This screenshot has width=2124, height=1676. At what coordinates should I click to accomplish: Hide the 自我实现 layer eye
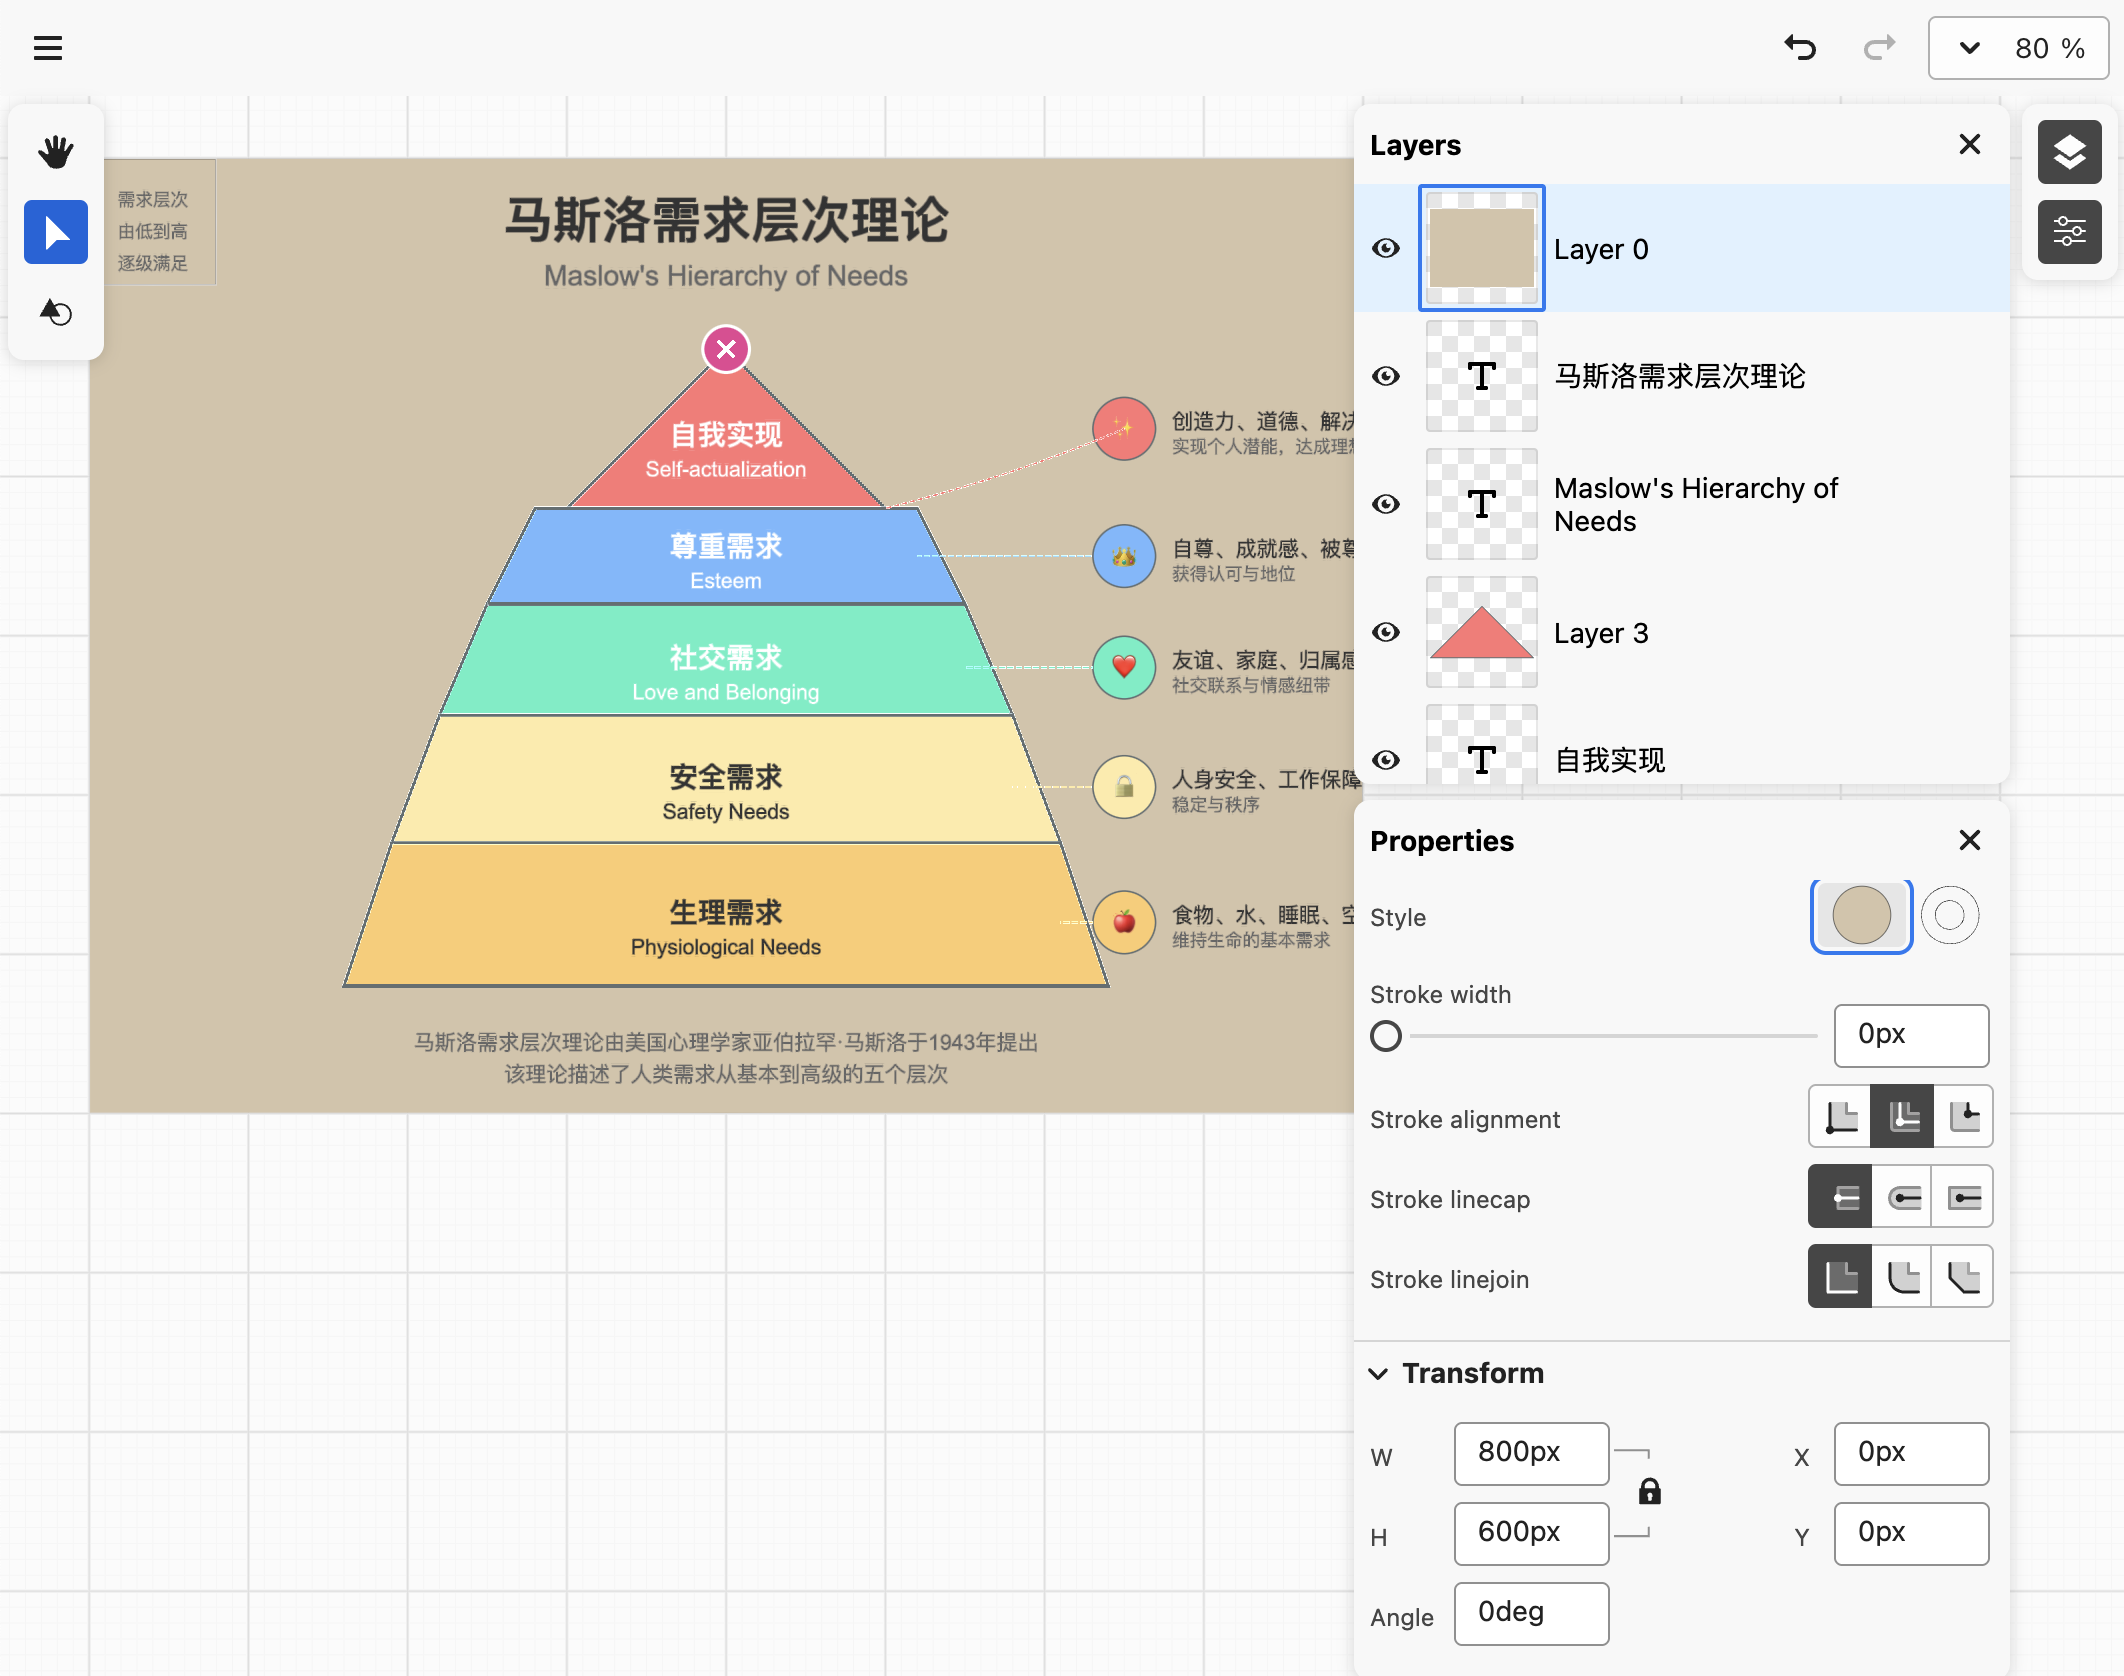coord(1386,760)
